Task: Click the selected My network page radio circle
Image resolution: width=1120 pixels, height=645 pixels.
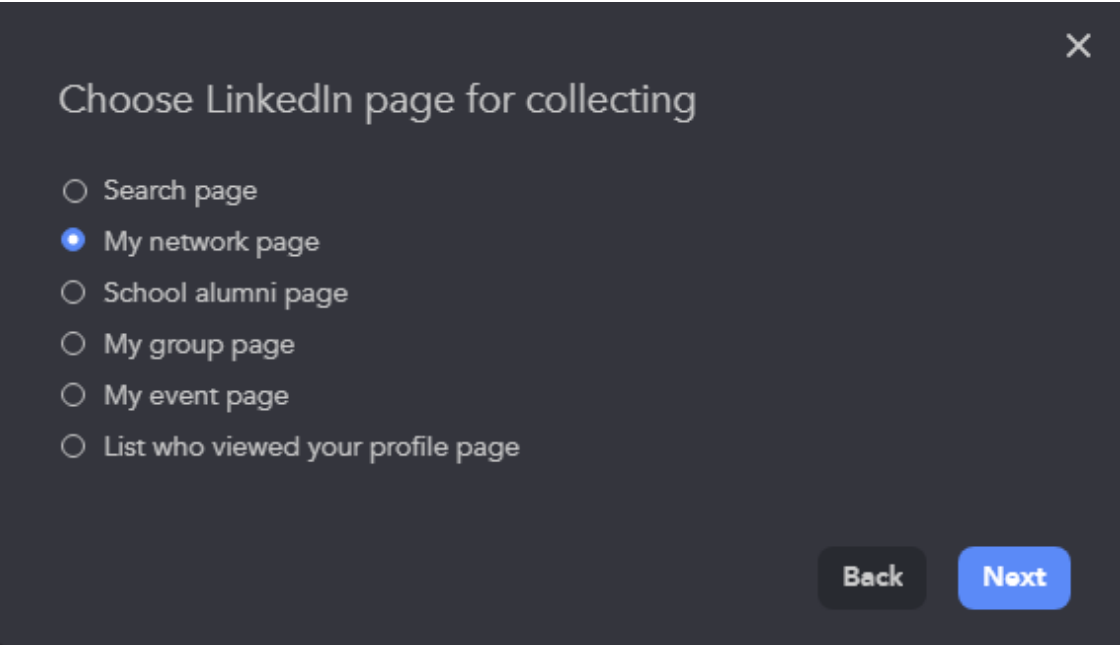Action: point(73,240)
